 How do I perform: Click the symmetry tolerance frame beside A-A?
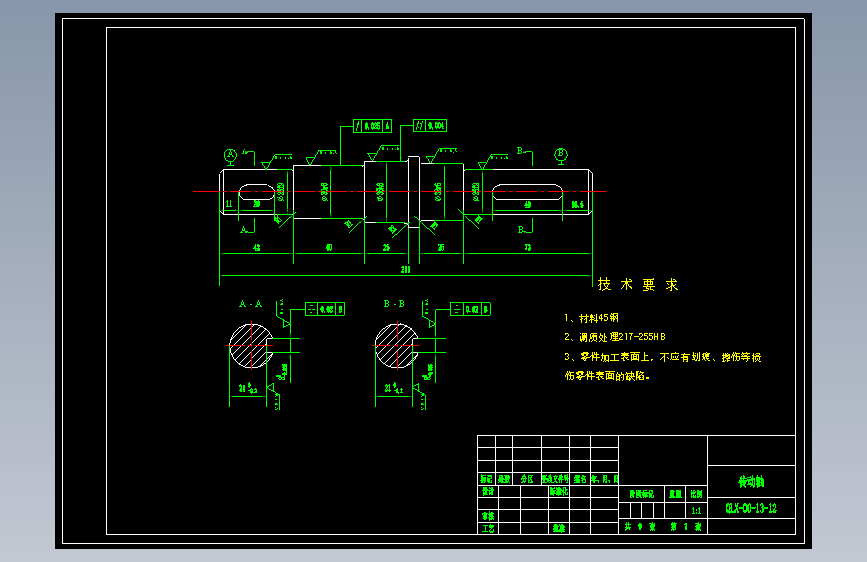(325, 309)
